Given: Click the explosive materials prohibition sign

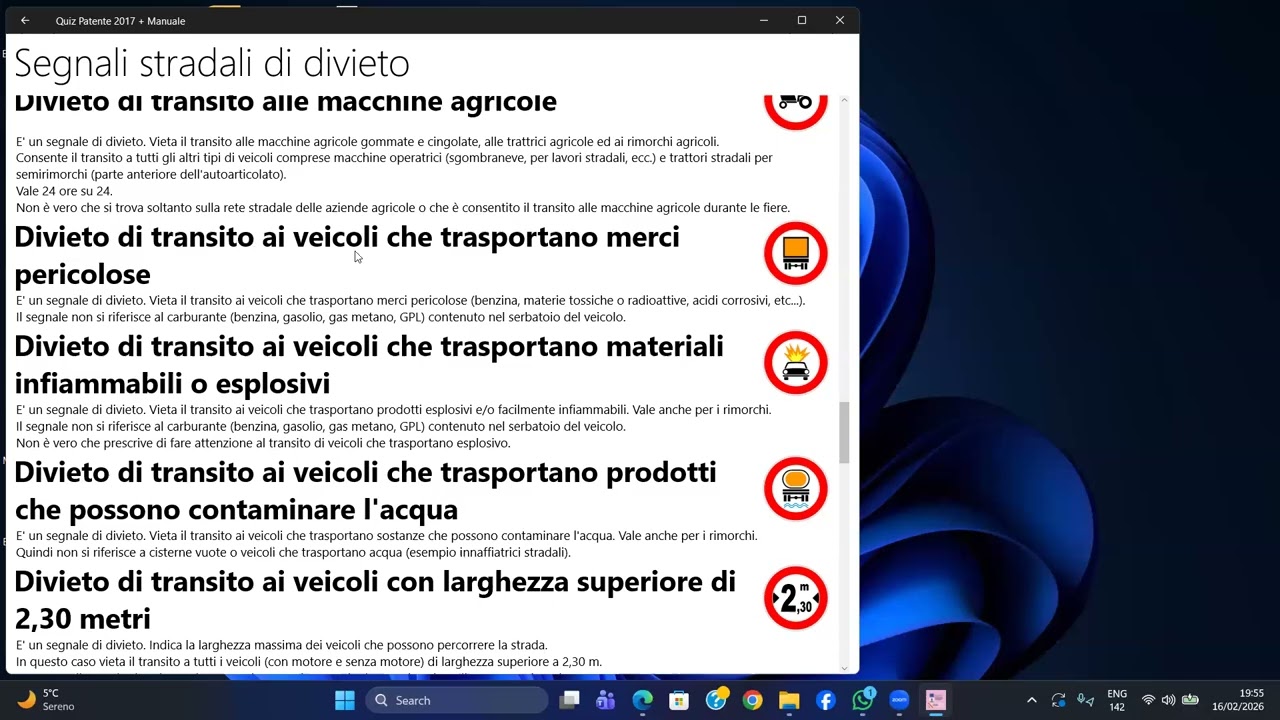Looking at the screenshot, I should click(796, 363).
